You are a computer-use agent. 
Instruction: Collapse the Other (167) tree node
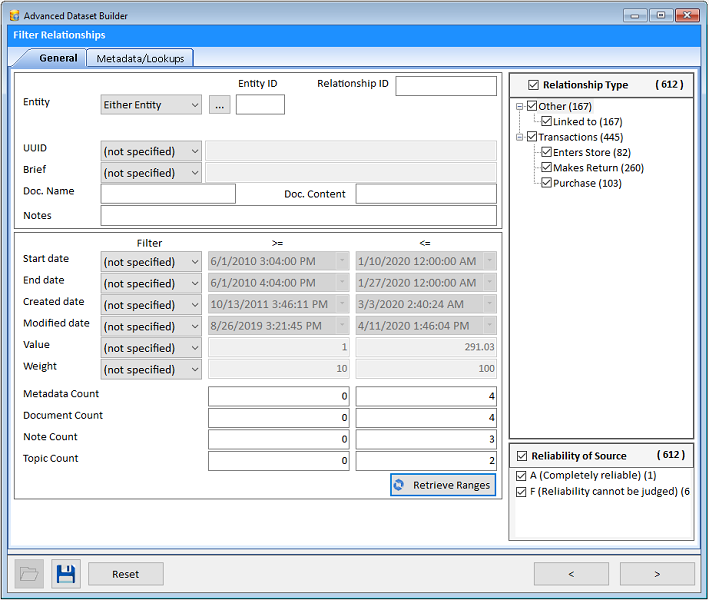pos(520,106)
